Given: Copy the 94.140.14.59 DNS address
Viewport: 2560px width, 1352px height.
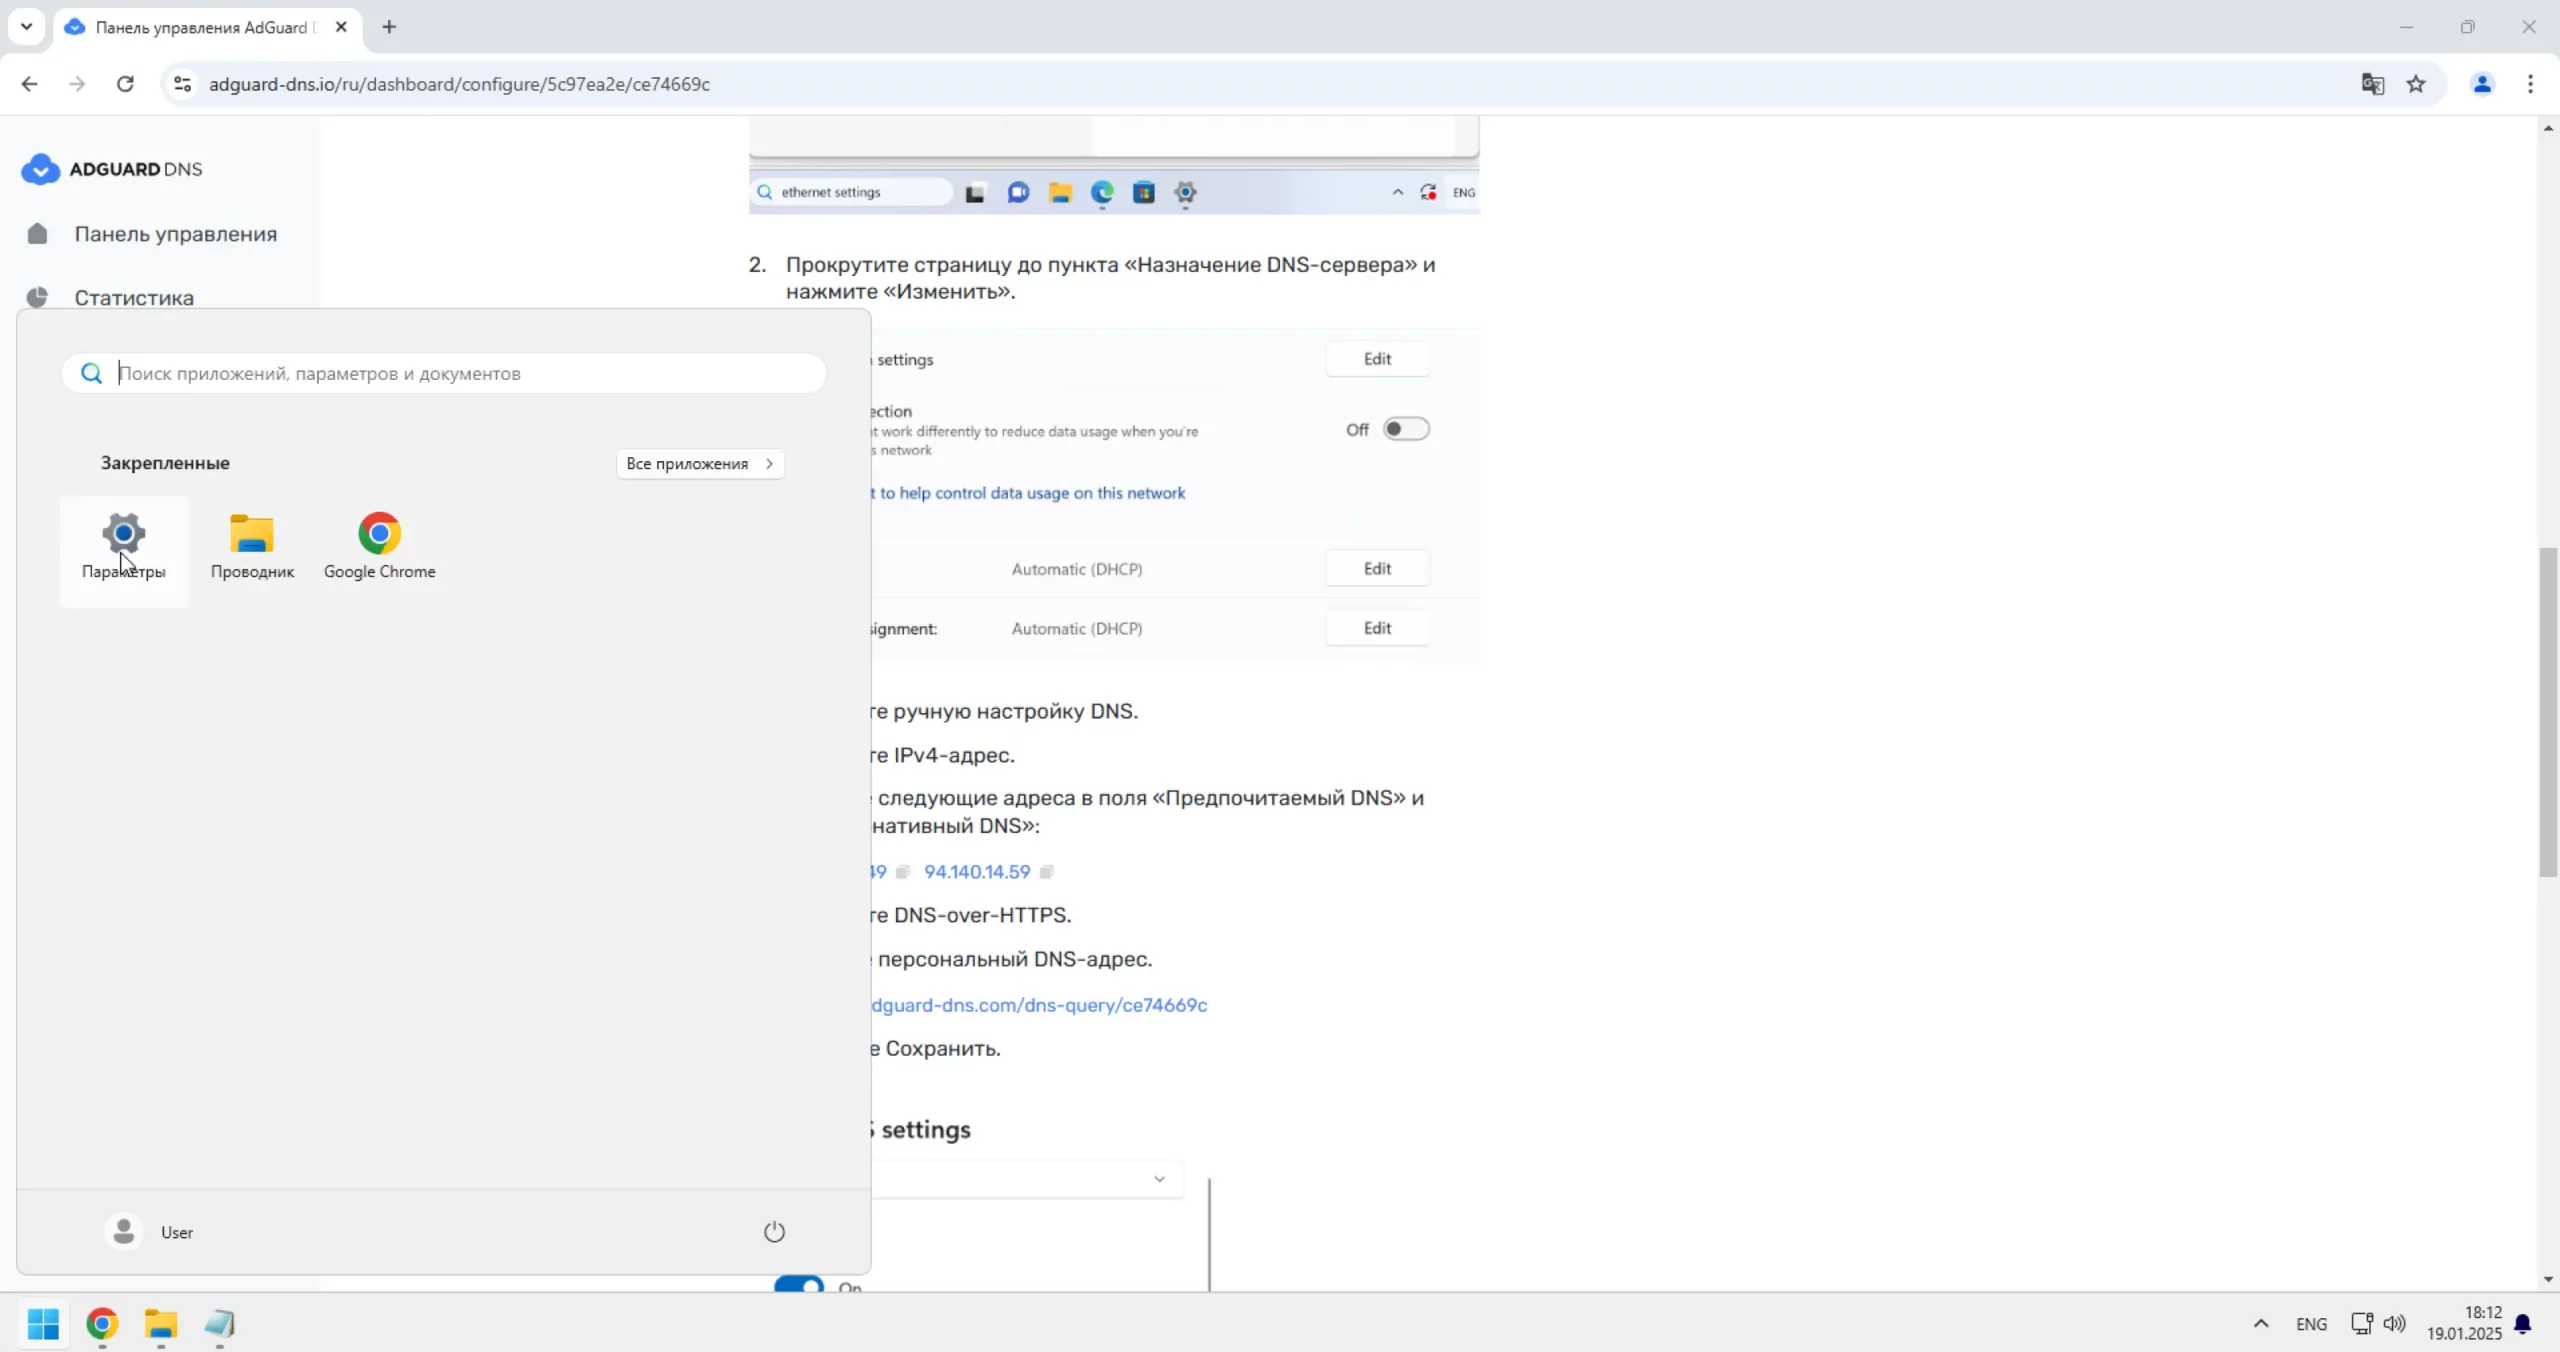Looking at the screenshot, I should click(1046, 872).
